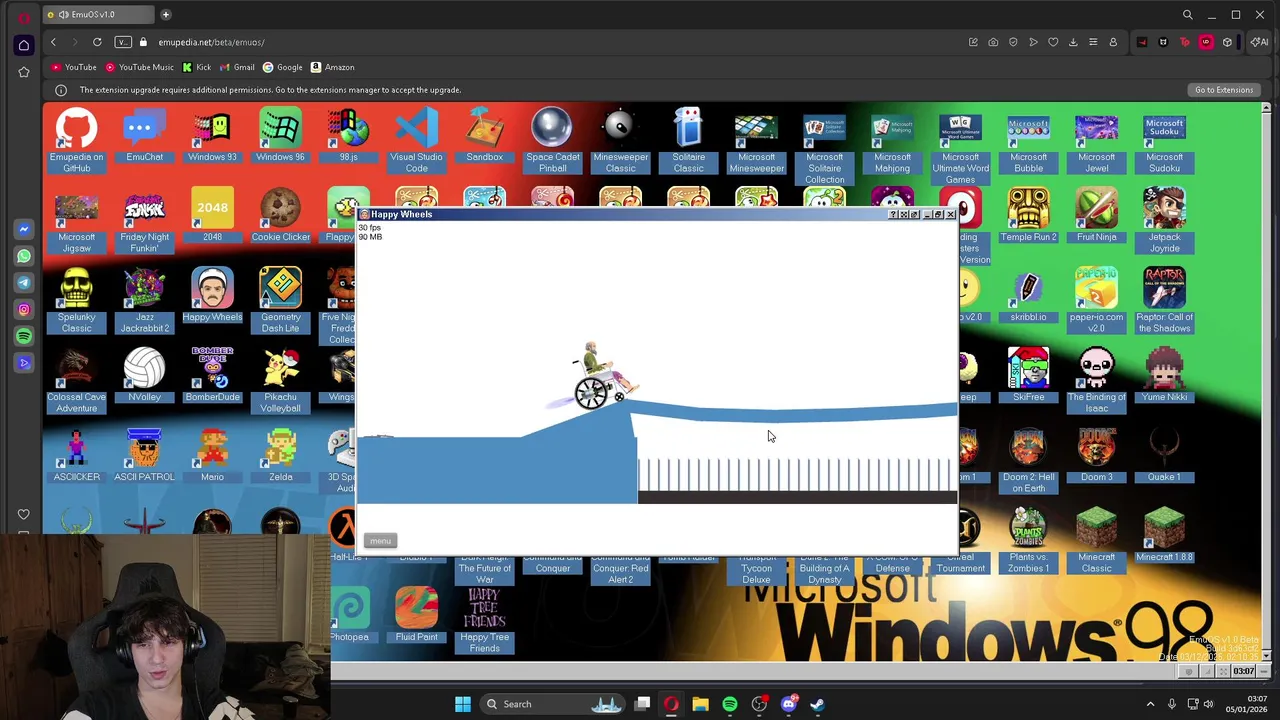Launch BomberDude desktop icon
Screen dimensions: 1280x720
pyautogui.click(x=212, y=375)
